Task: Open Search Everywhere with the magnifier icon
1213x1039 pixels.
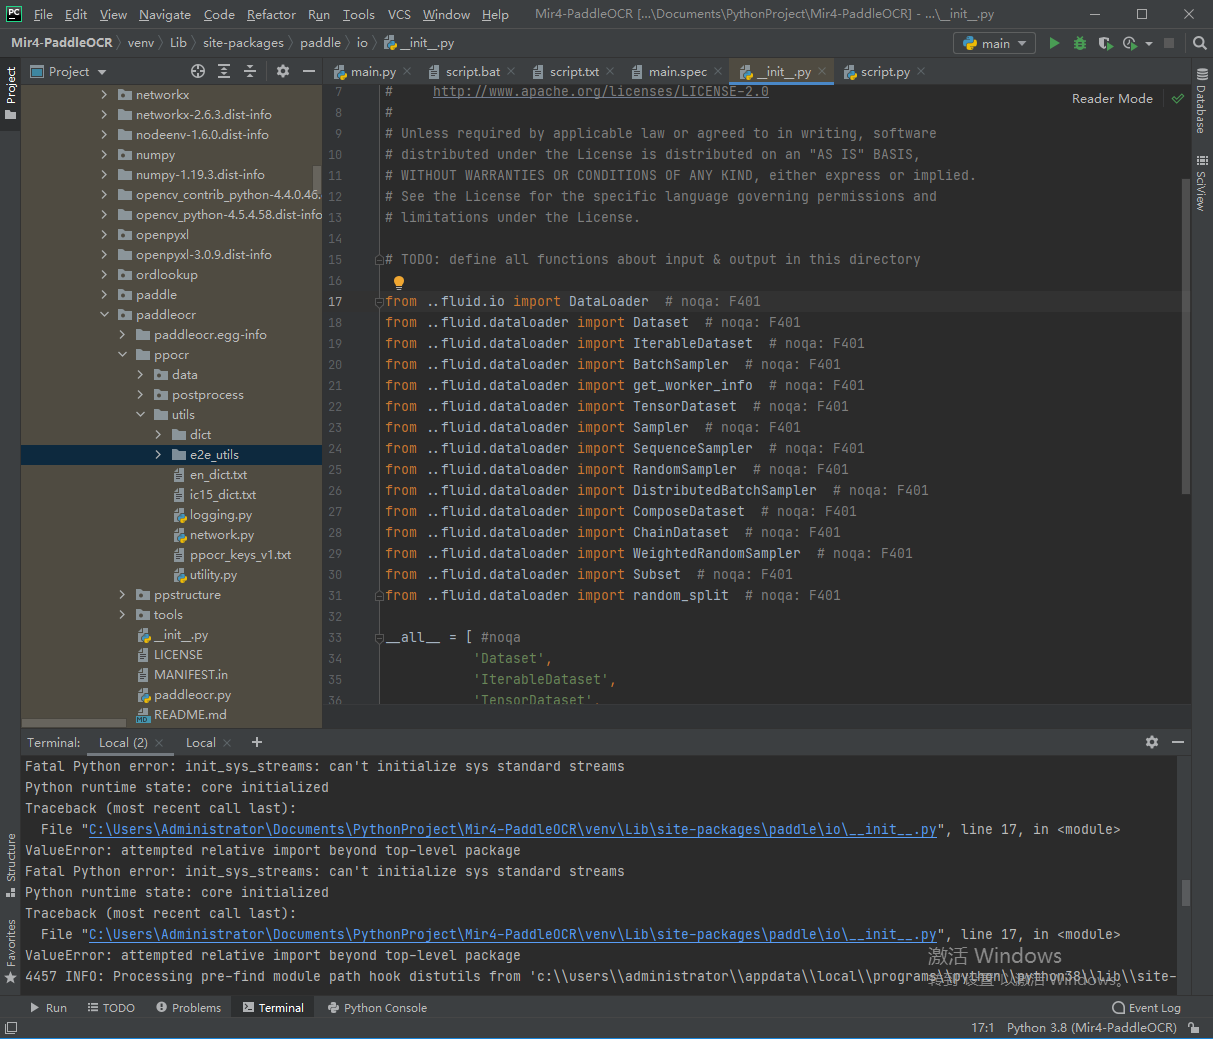Action: [1199, 44]
